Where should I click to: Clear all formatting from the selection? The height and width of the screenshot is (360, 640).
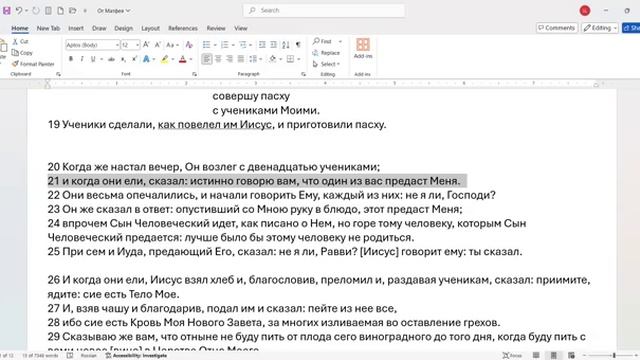click(x=189, y=44)
